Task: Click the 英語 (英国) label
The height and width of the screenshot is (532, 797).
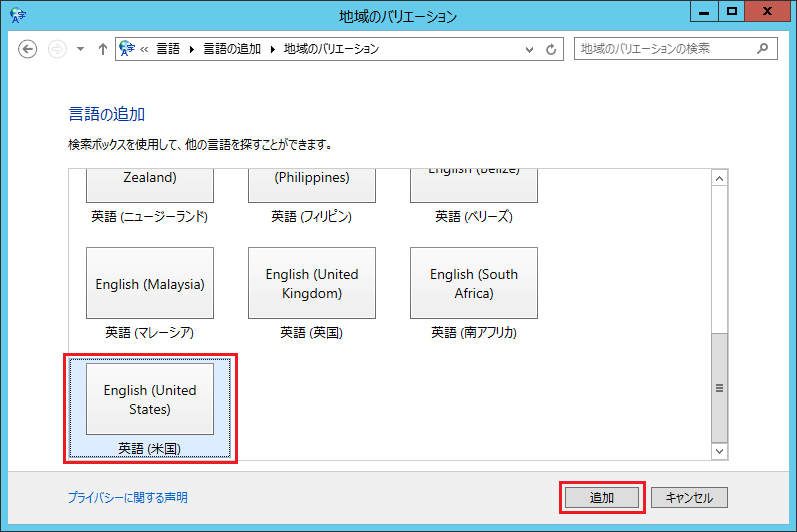Action: click(312, 333)
